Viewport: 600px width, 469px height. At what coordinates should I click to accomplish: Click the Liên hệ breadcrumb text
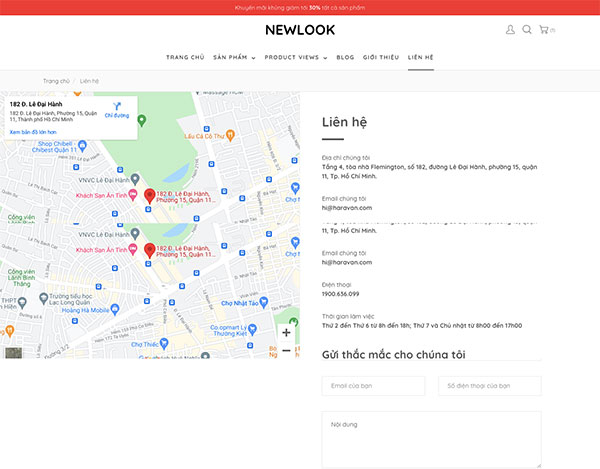pyautogui.click(x=89, y=81)
